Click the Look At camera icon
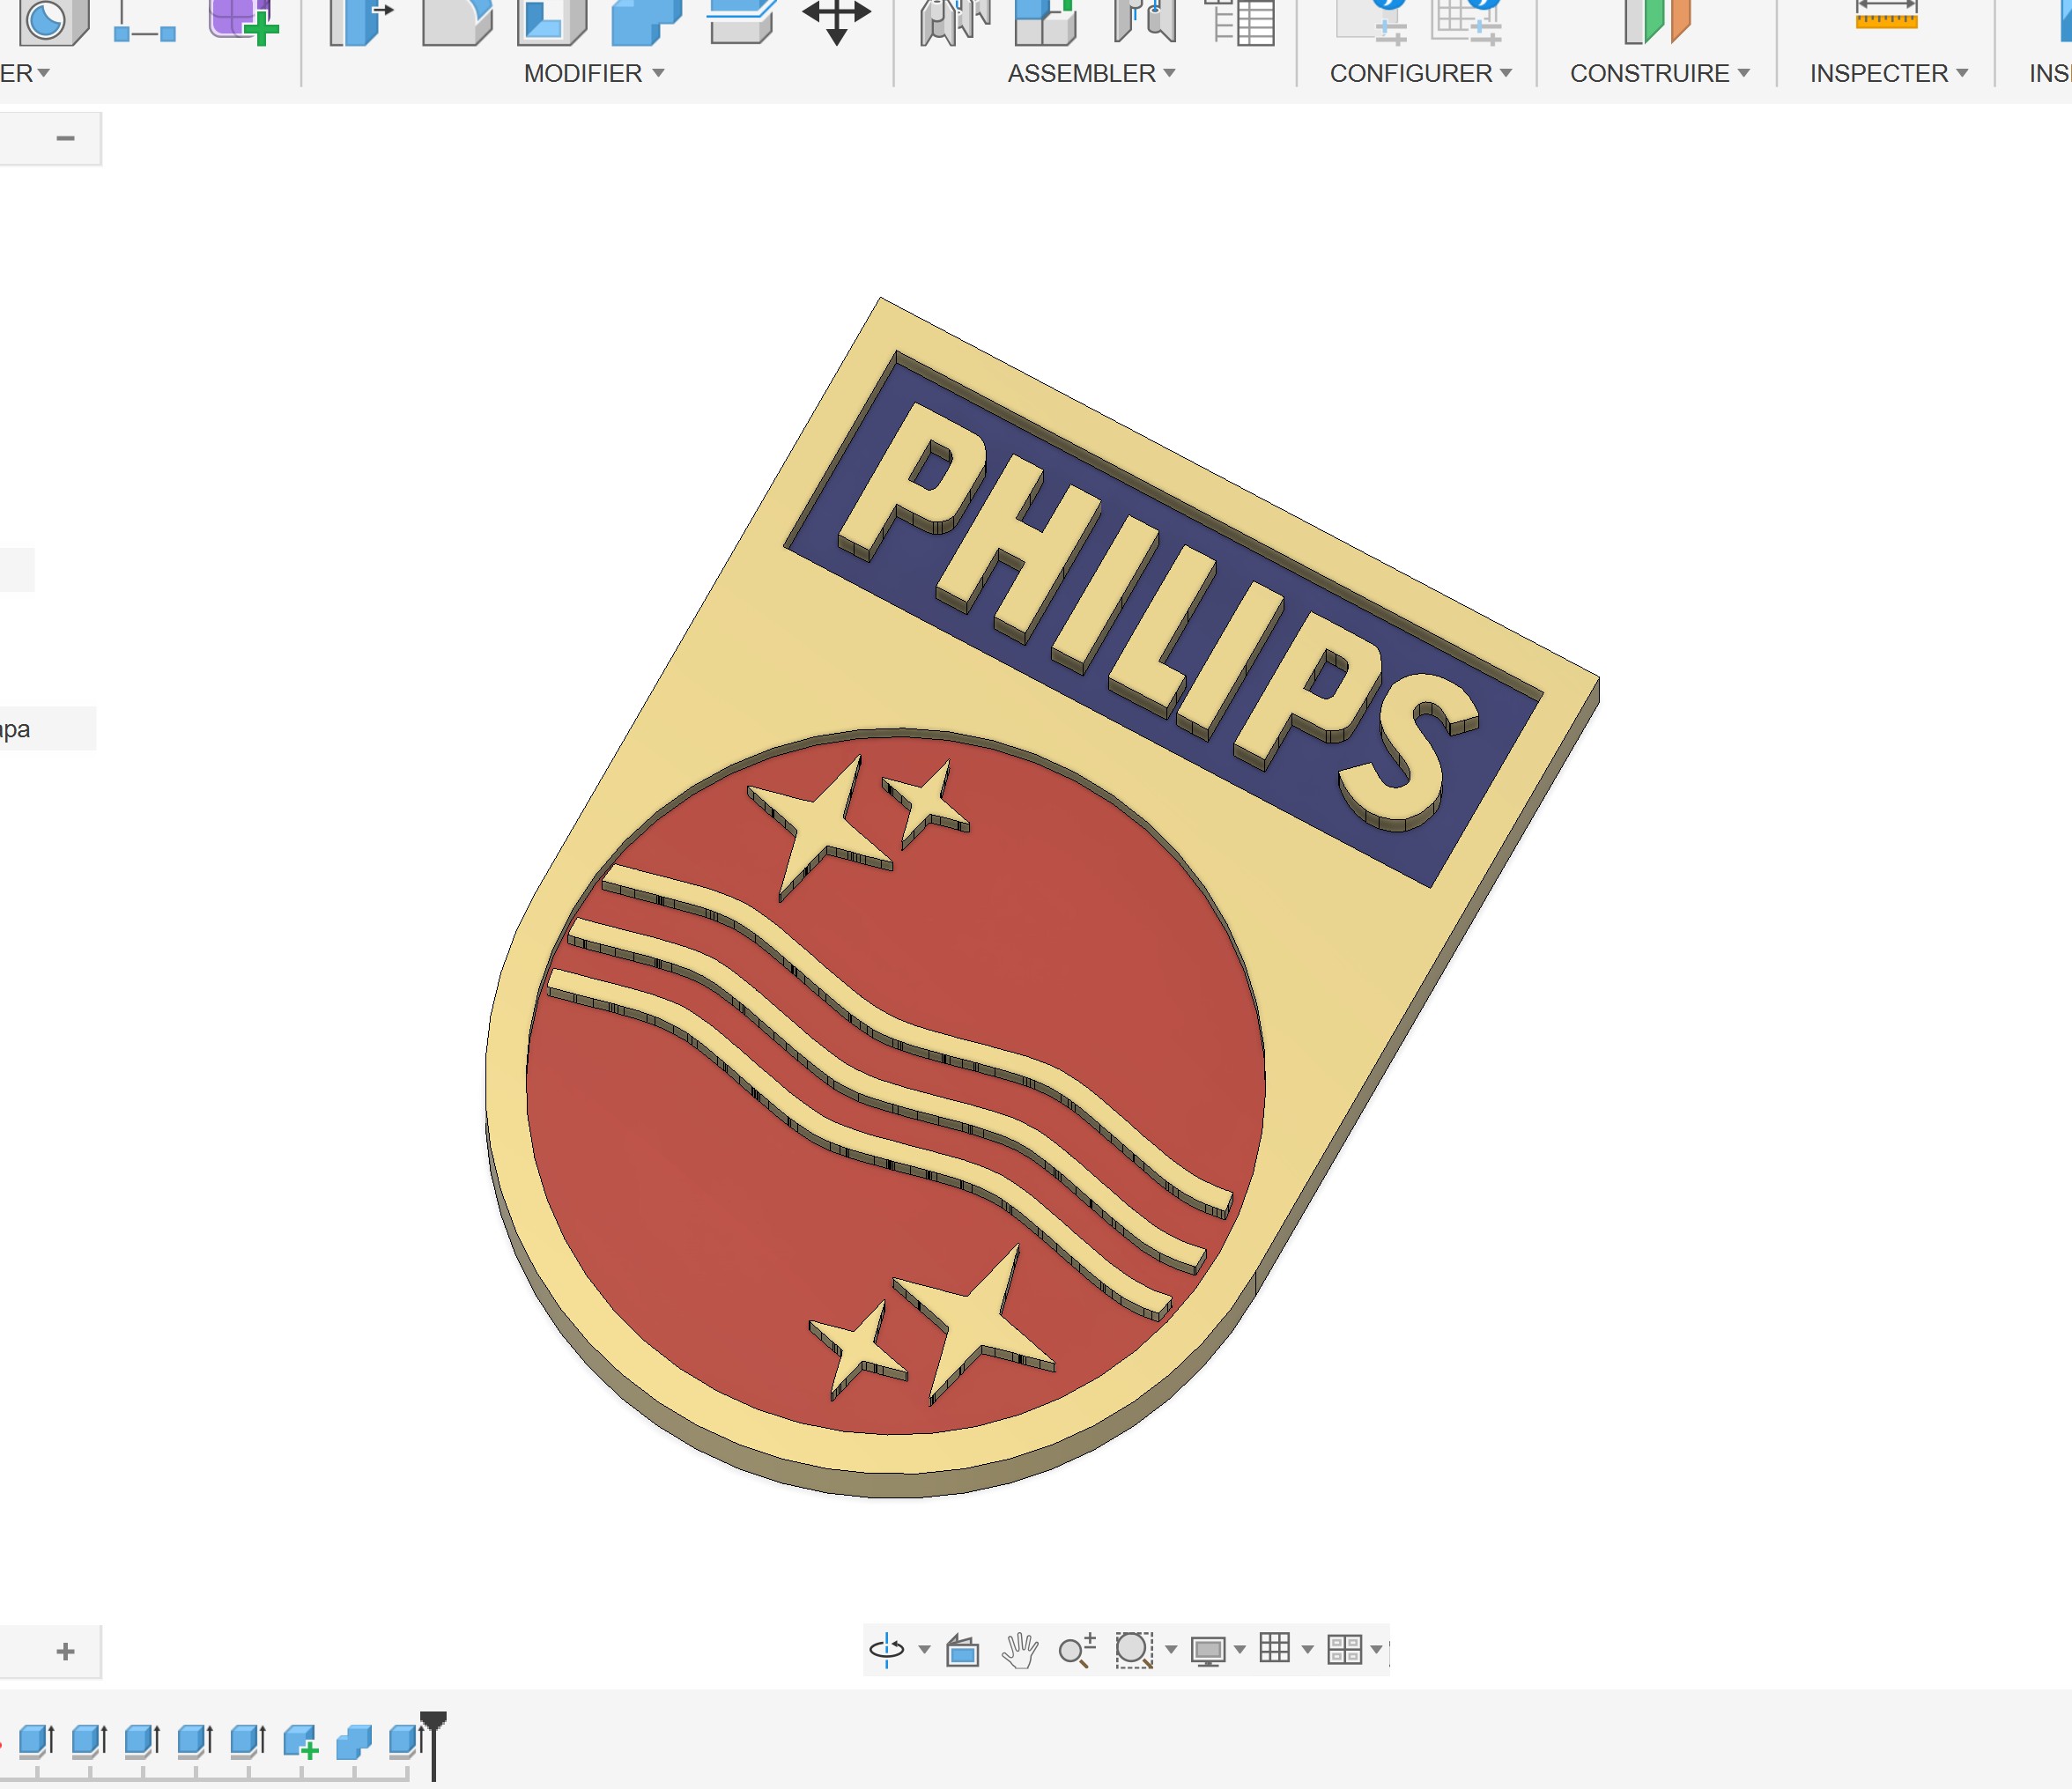Image resolution: width=2072 pixels, height=1789 pixels. click(962, 1649)
